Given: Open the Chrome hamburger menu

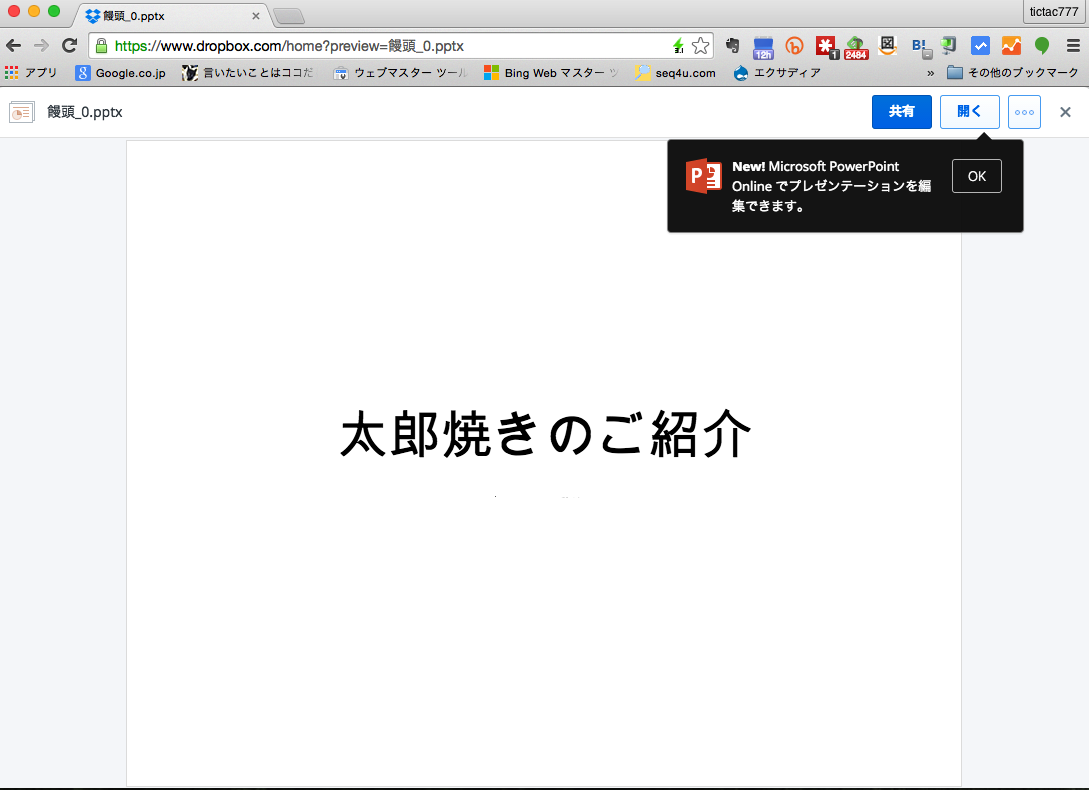Looking at the screenshot, I should click(1073, 46).
